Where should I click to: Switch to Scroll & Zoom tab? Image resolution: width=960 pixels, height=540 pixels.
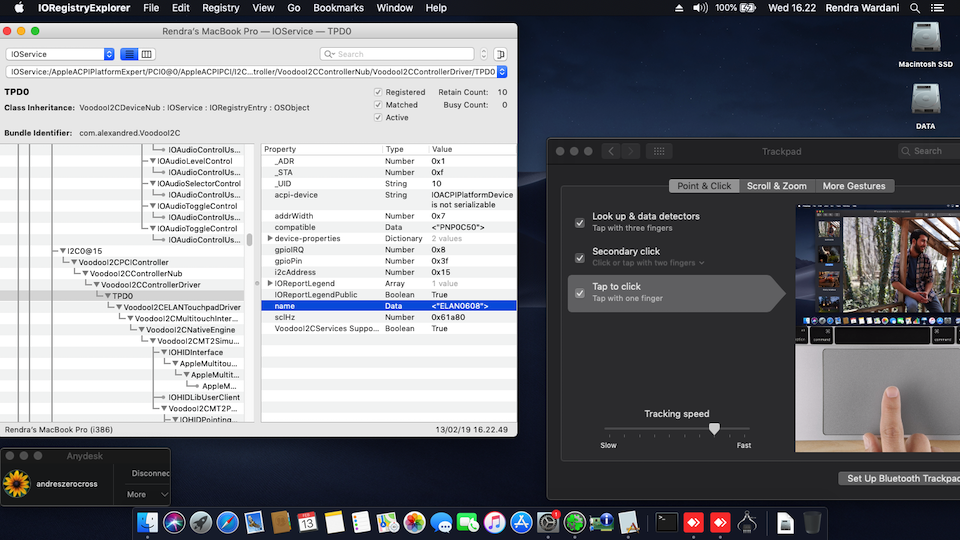pyautogui.click(x=776, y=186)
